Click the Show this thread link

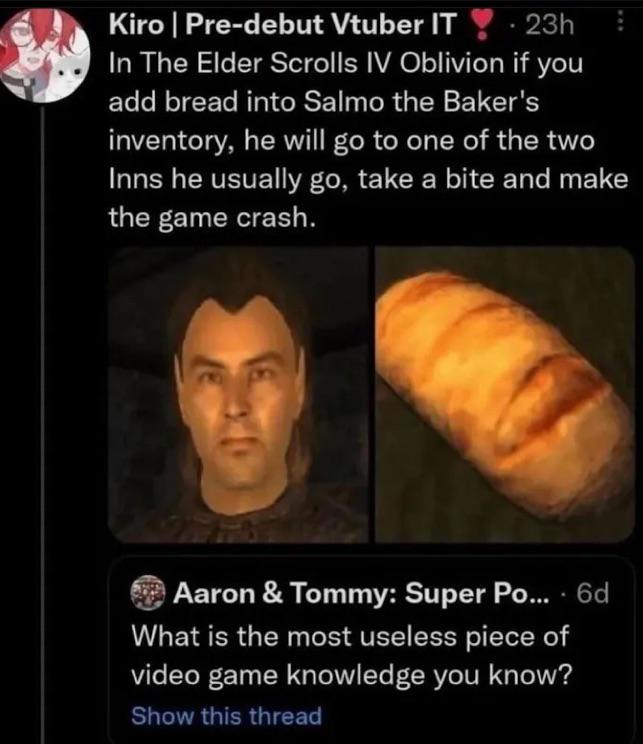(x=226, y=715)
